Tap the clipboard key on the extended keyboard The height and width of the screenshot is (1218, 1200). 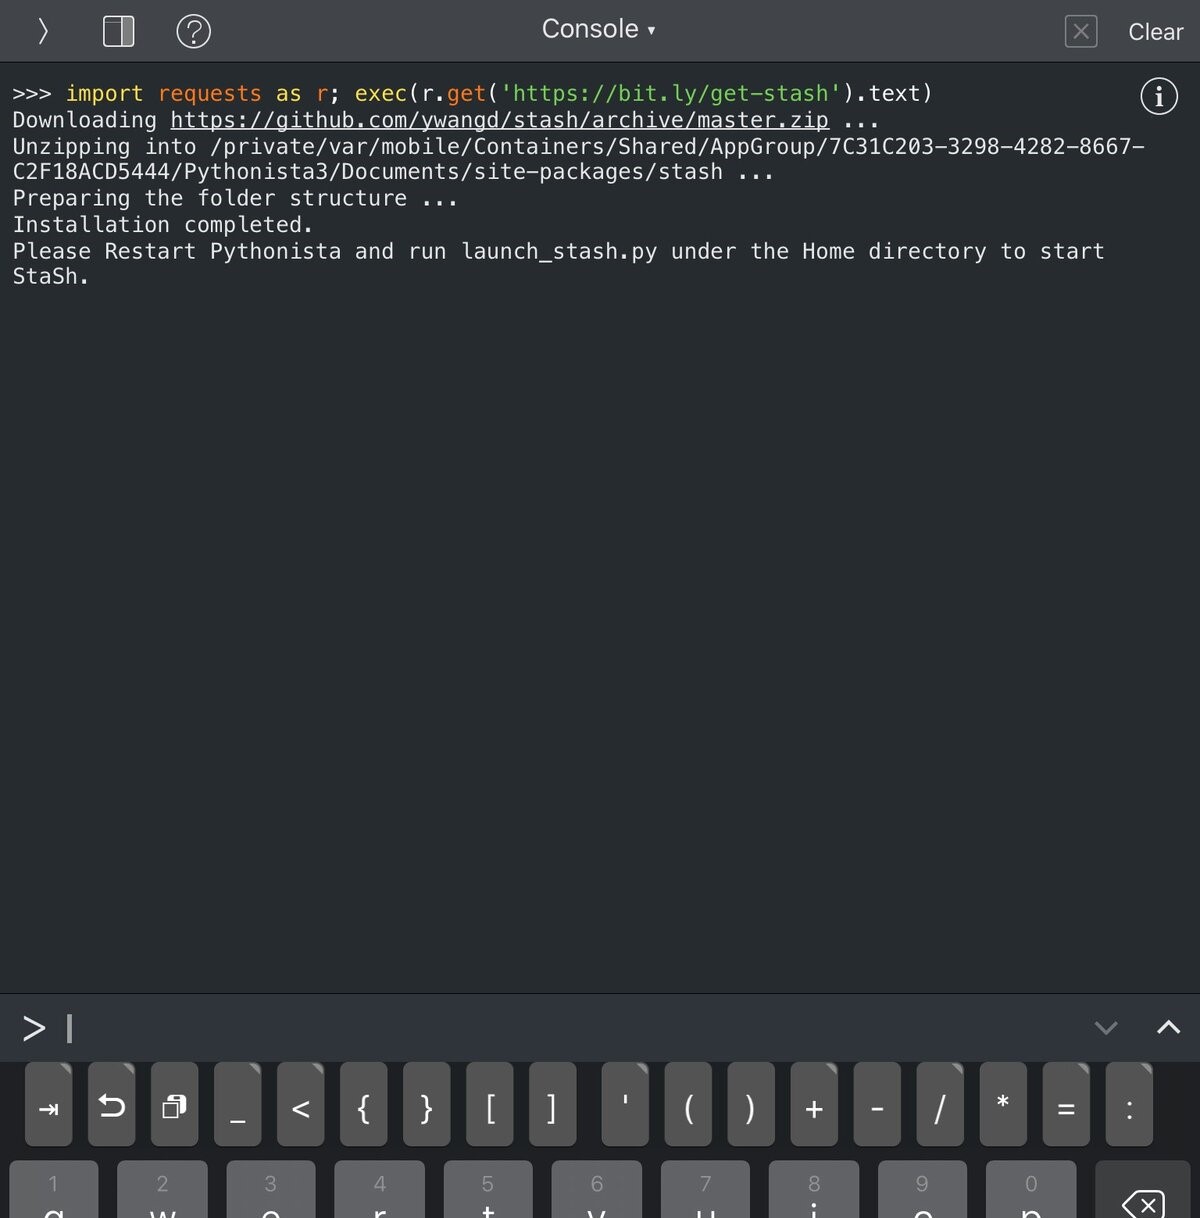(174, 1107)
